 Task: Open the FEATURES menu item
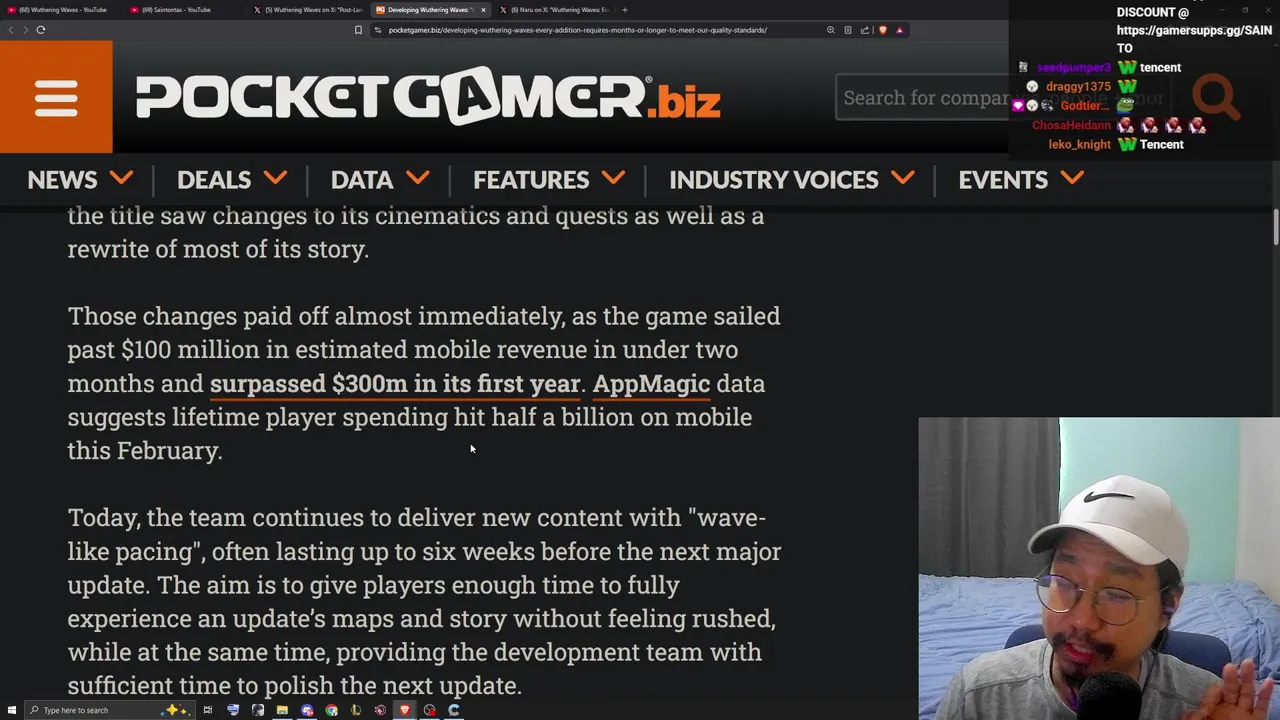[x=531, y=180]
